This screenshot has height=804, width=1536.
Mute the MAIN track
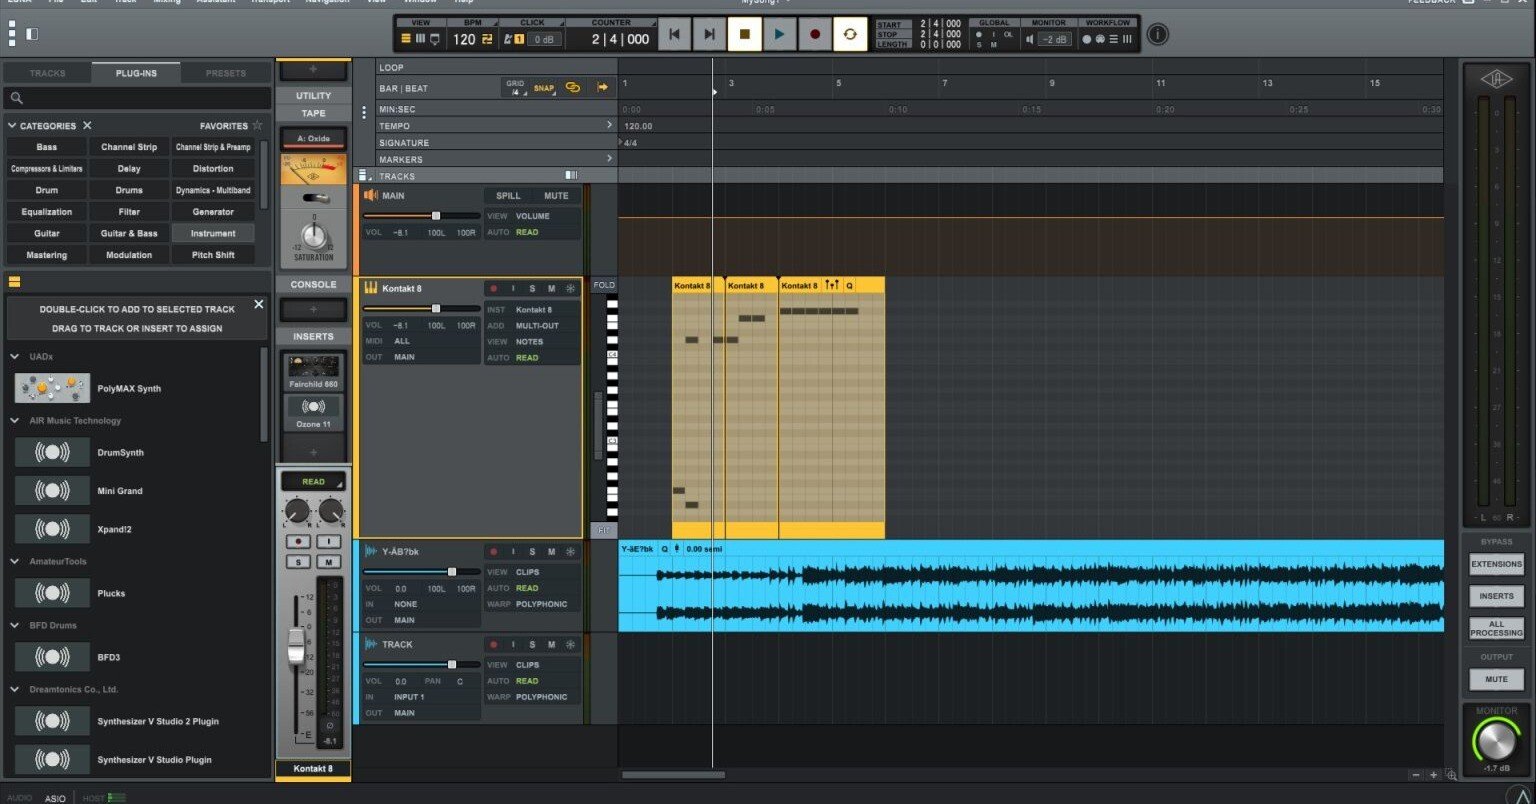click(557, 195)
